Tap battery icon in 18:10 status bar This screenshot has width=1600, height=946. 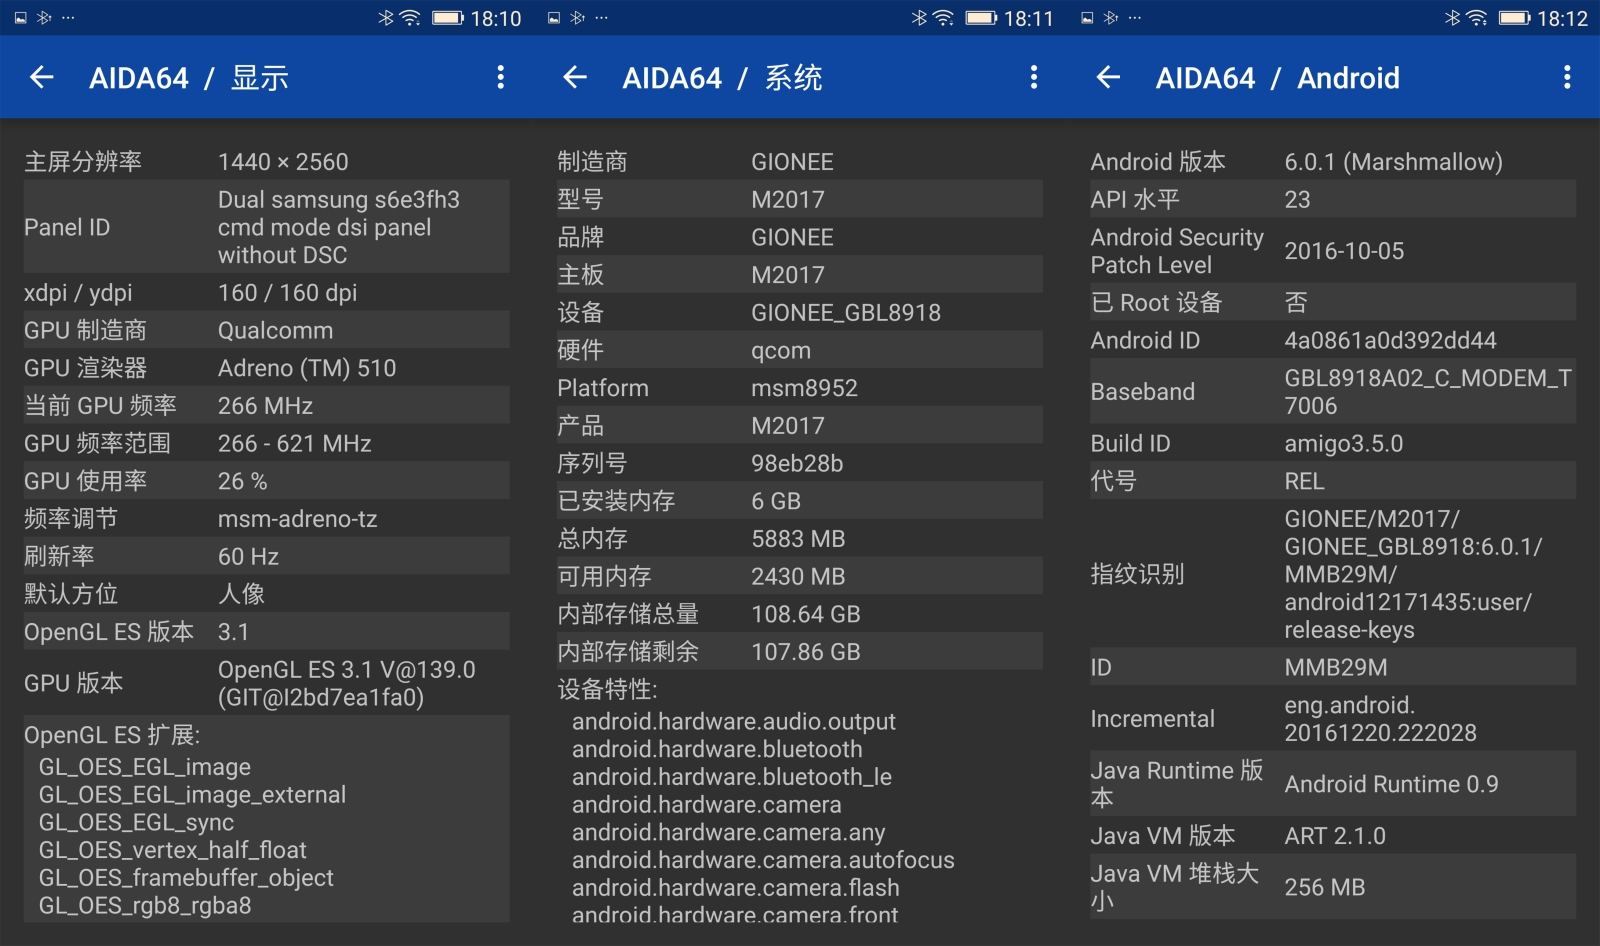click(447, 18)
